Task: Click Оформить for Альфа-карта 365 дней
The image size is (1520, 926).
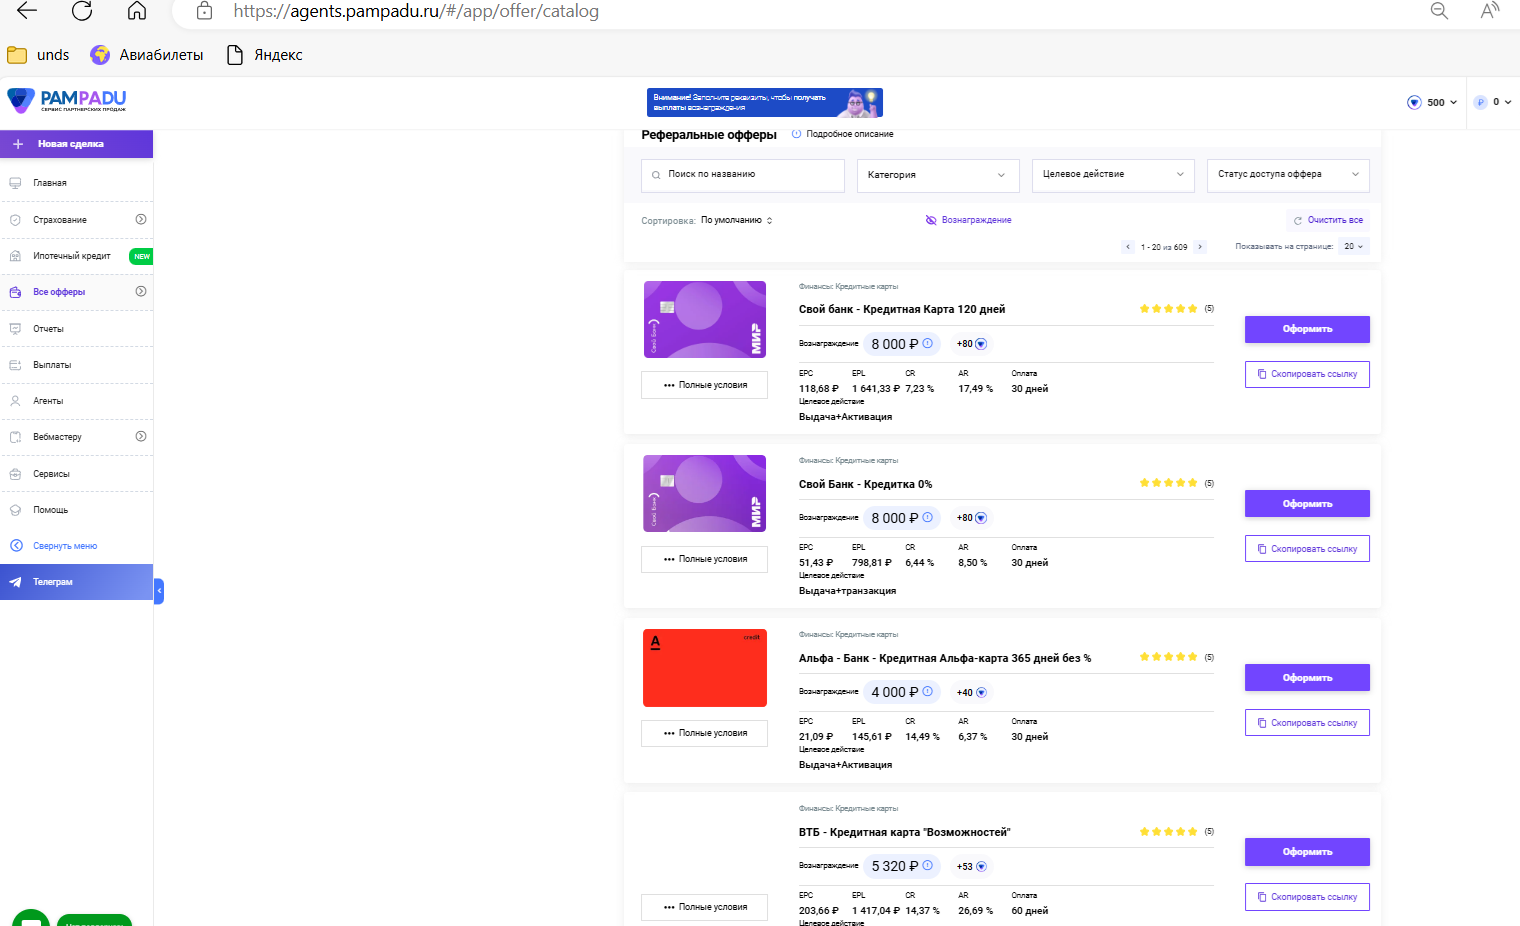Action: pyautogui.click(x=1307, y=678)
